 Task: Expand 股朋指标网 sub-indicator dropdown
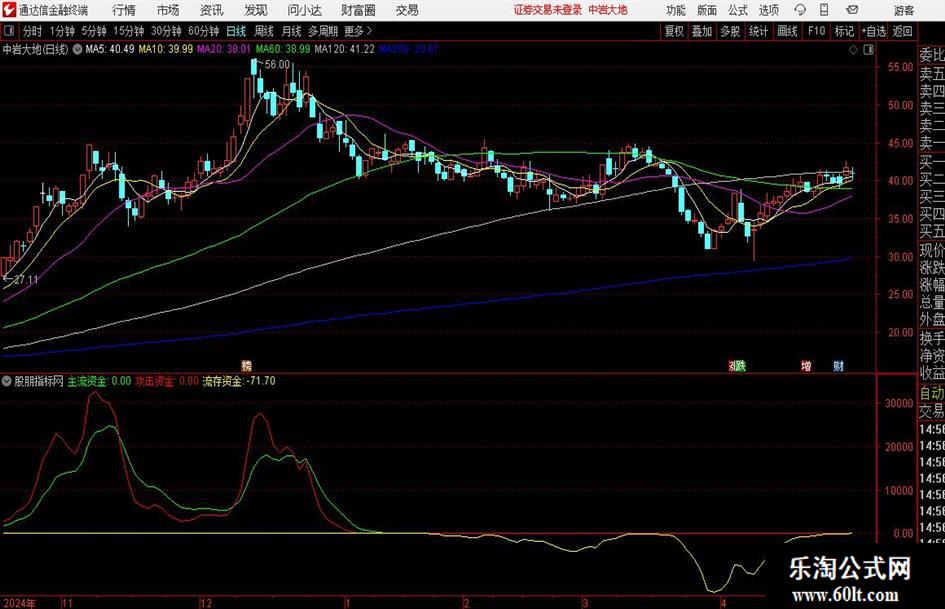[x=7, y=381]
